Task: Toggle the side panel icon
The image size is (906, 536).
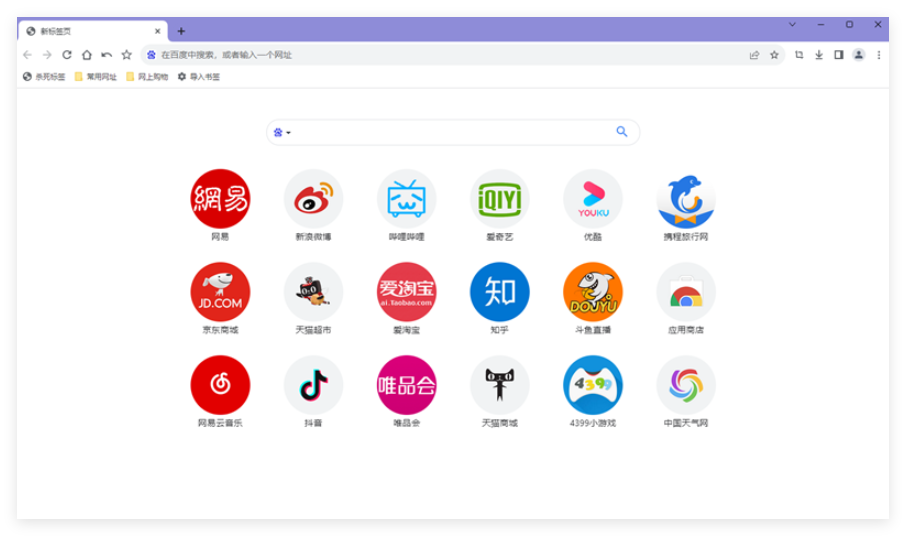Action: 838,55
